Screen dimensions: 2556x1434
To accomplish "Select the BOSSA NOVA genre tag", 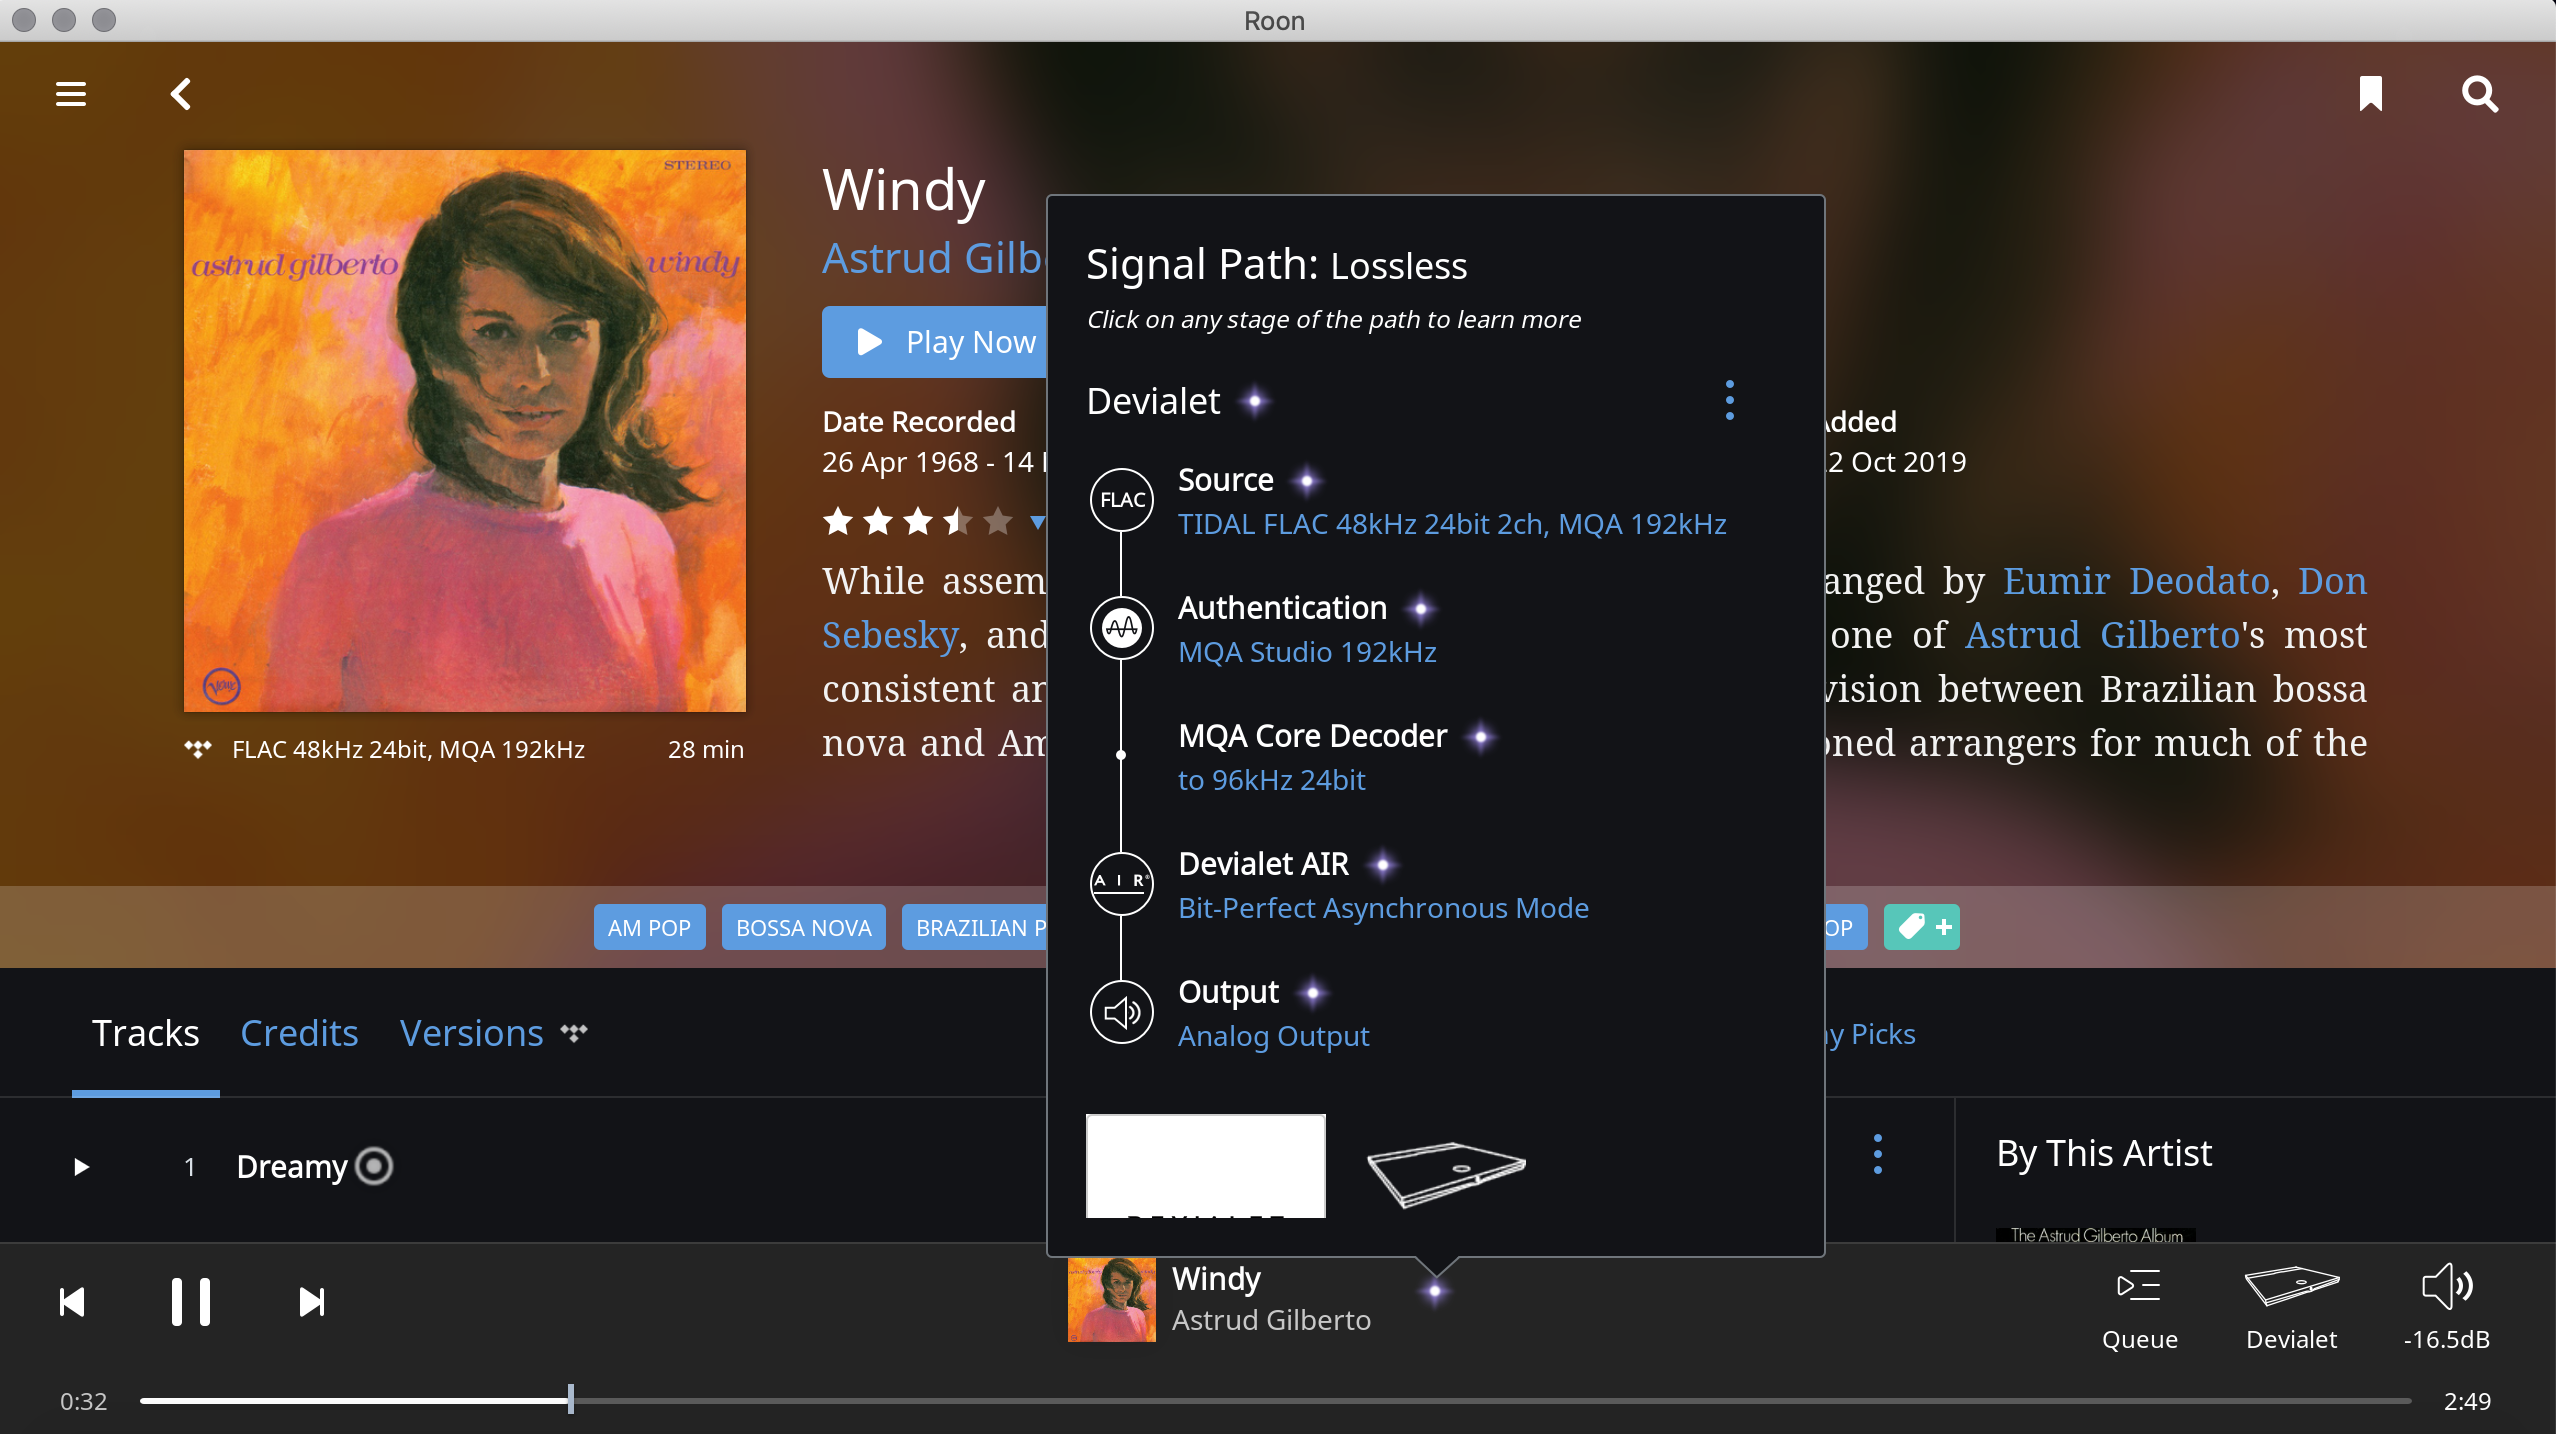I will [803, 927].
